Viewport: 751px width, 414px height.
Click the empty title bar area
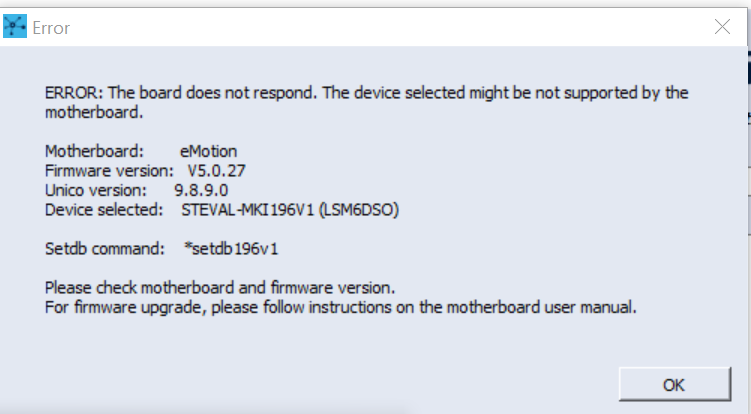[380, 28]
